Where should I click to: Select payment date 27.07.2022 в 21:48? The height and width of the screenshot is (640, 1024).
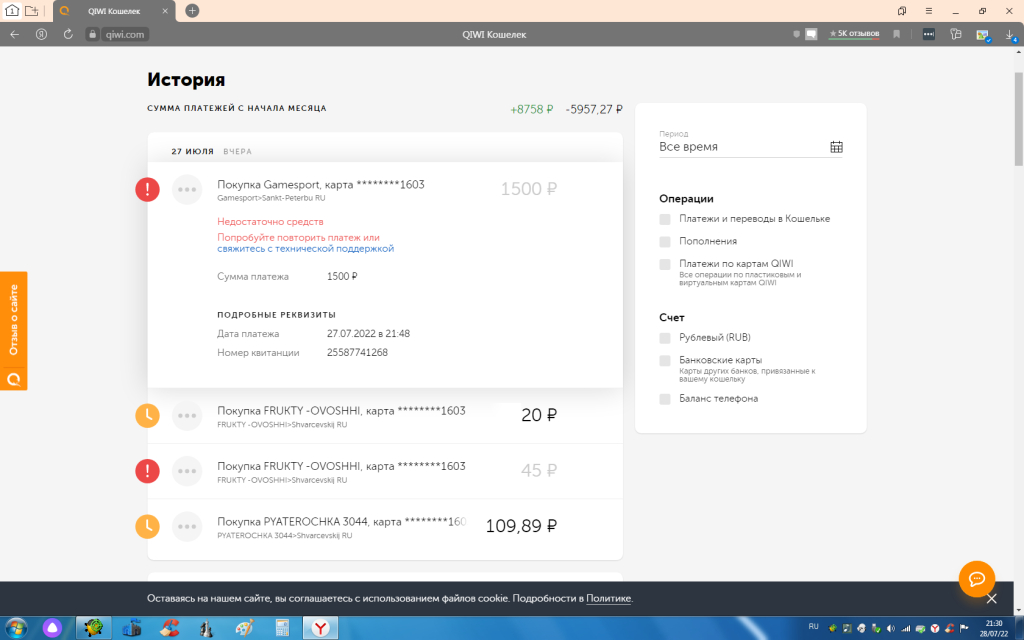pyautogui.click(x=368, y=334)
